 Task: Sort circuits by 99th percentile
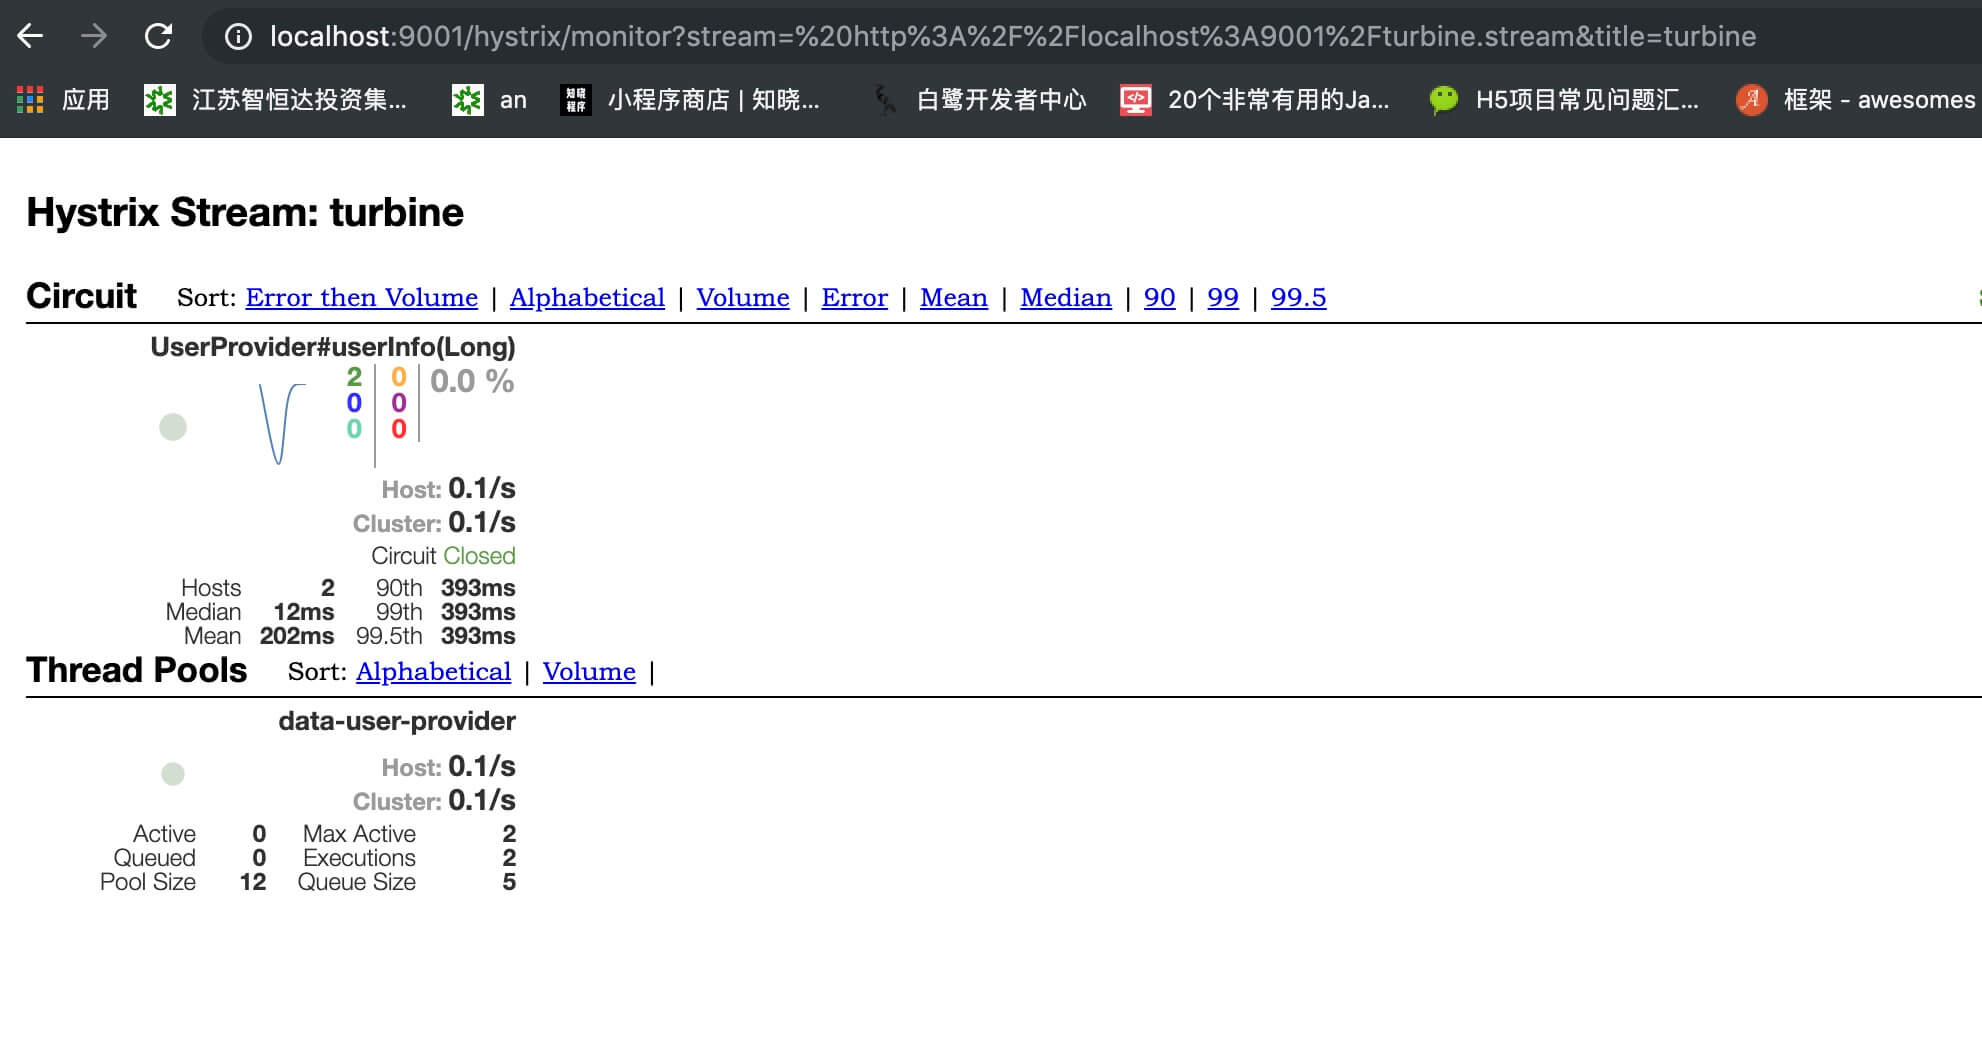[1223, 297]
